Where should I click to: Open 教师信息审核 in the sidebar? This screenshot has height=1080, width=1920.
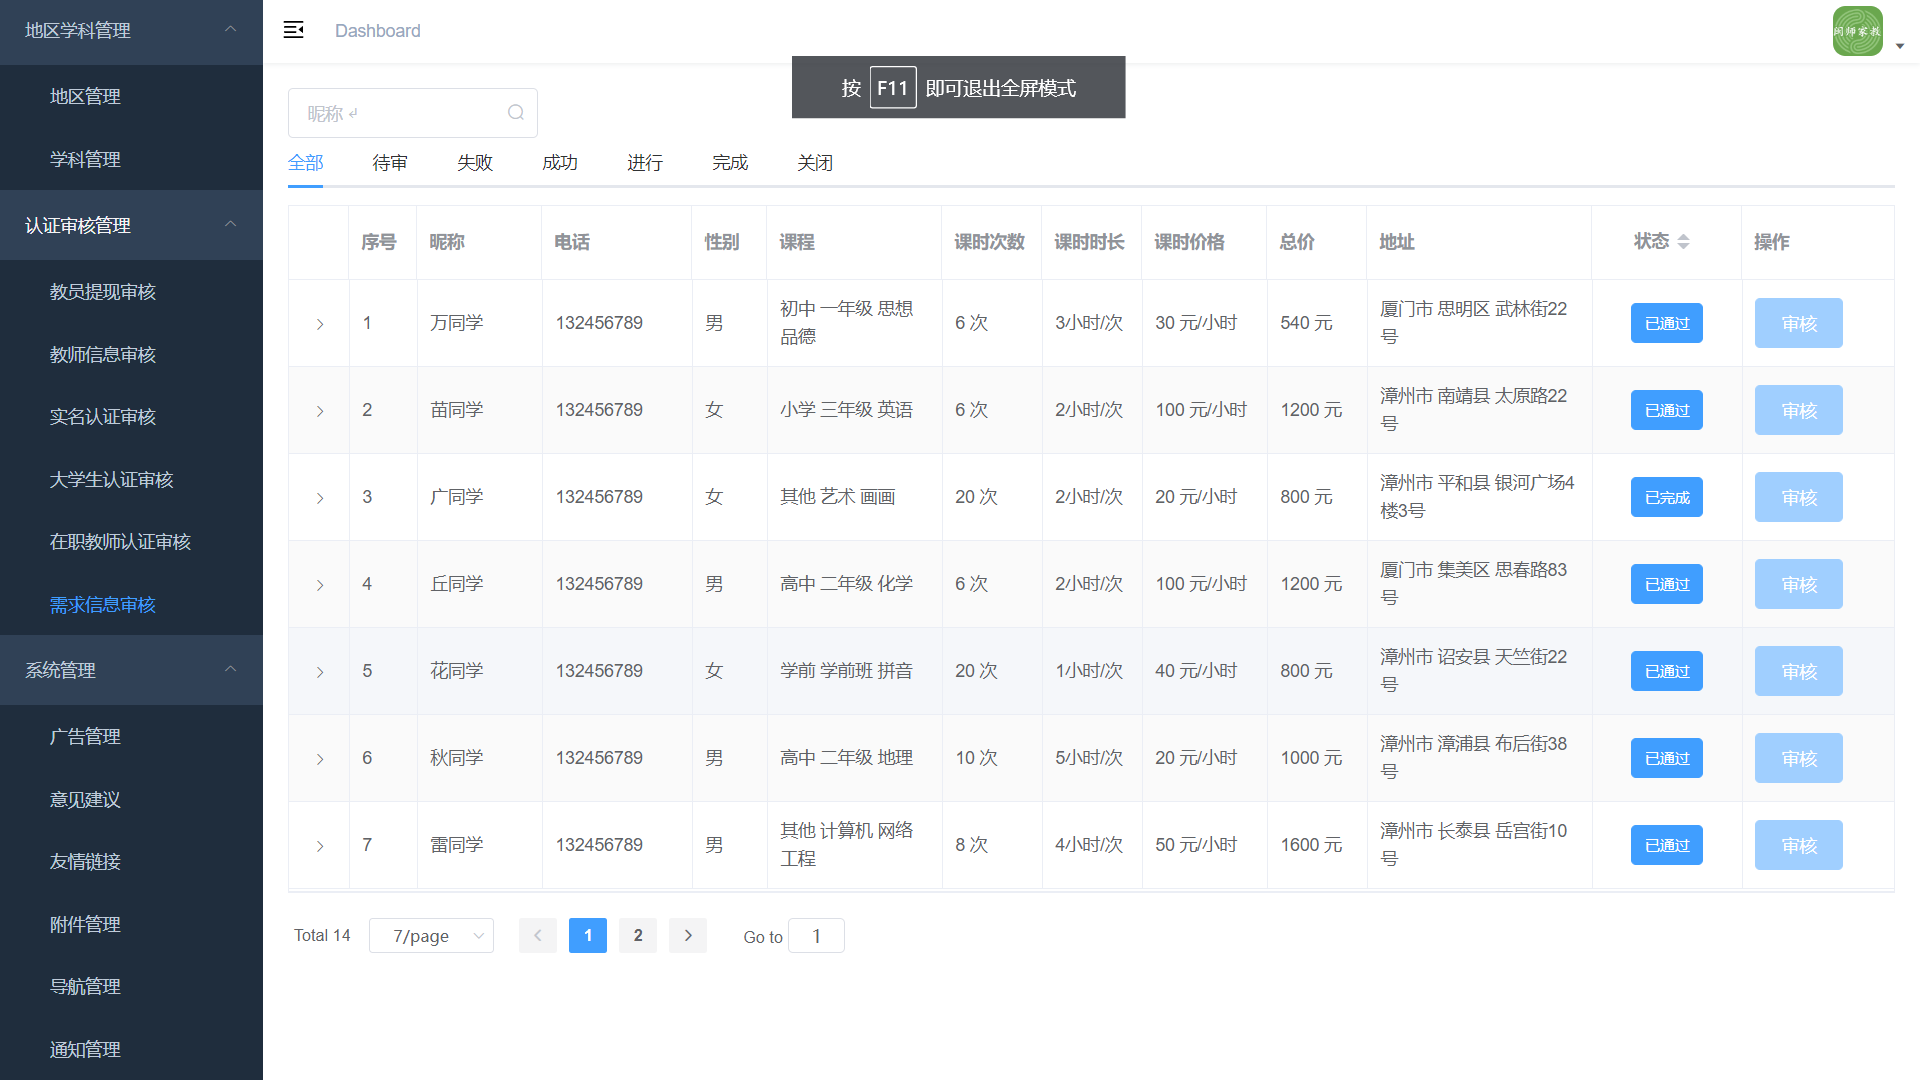click(103, 354)
